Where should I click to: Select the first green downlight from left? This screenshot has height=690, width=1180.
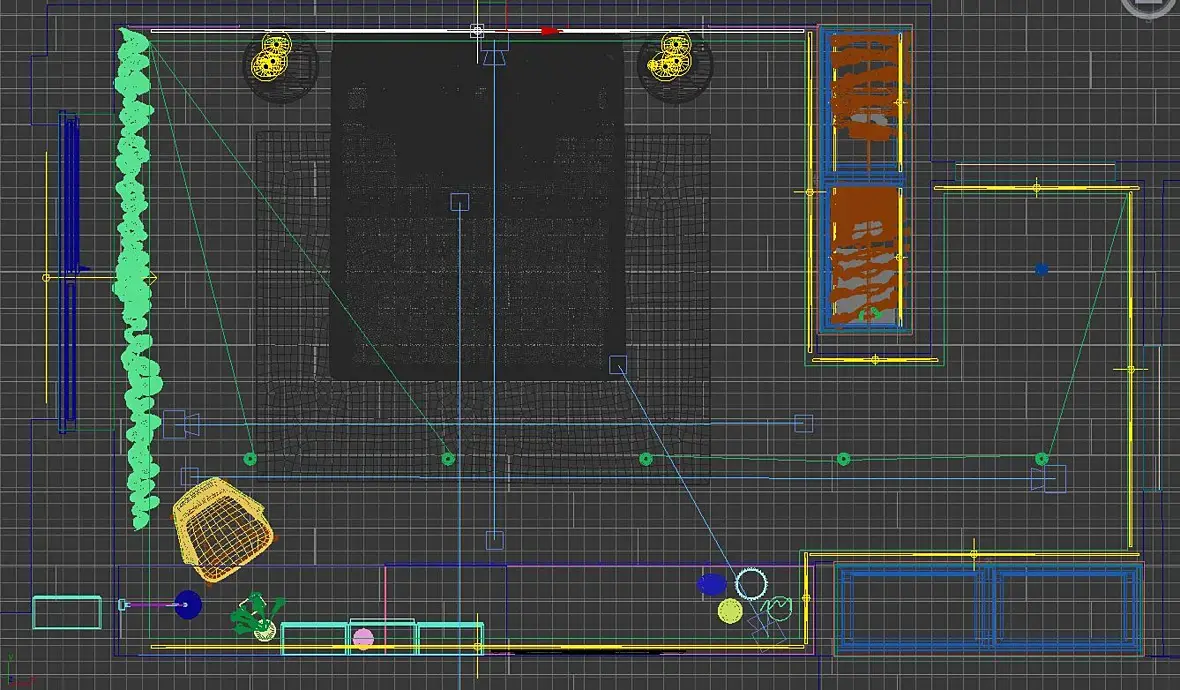(250, 458)
